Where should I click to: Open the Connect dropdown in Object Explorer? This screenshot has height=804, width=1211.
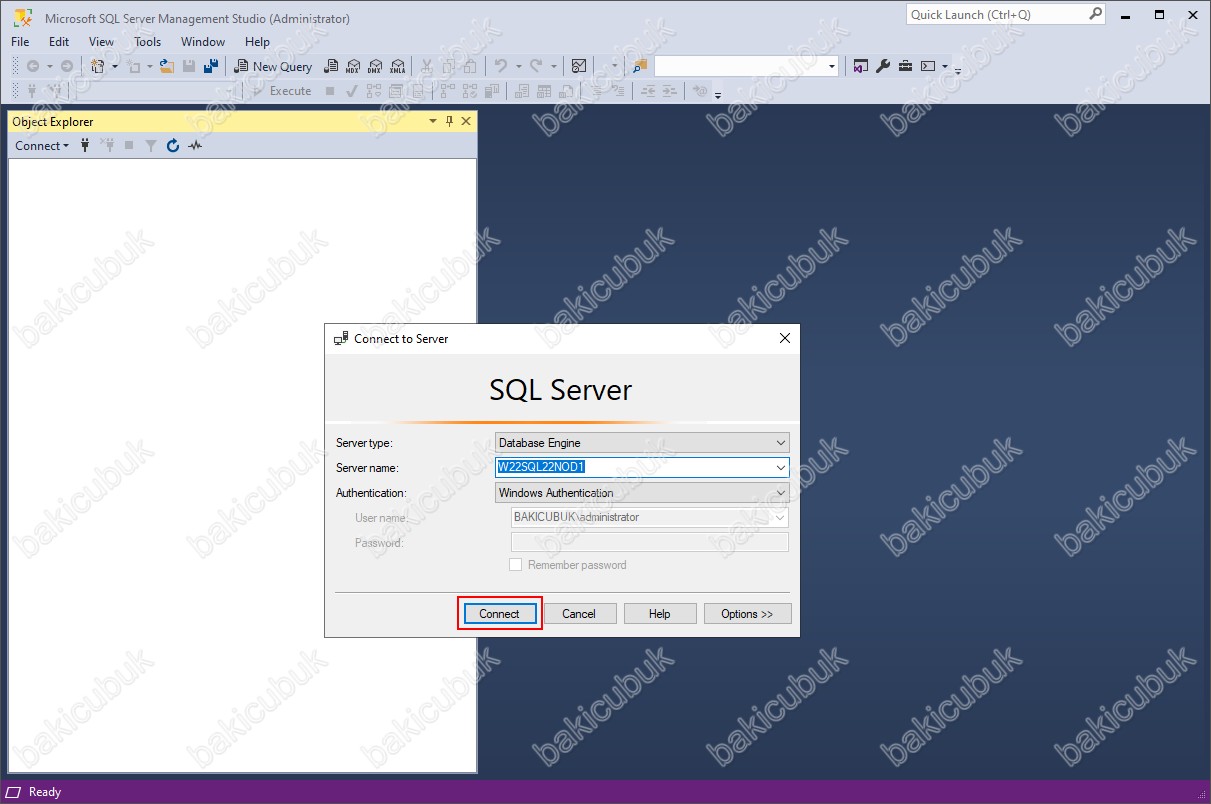click(x=42, y=146)
